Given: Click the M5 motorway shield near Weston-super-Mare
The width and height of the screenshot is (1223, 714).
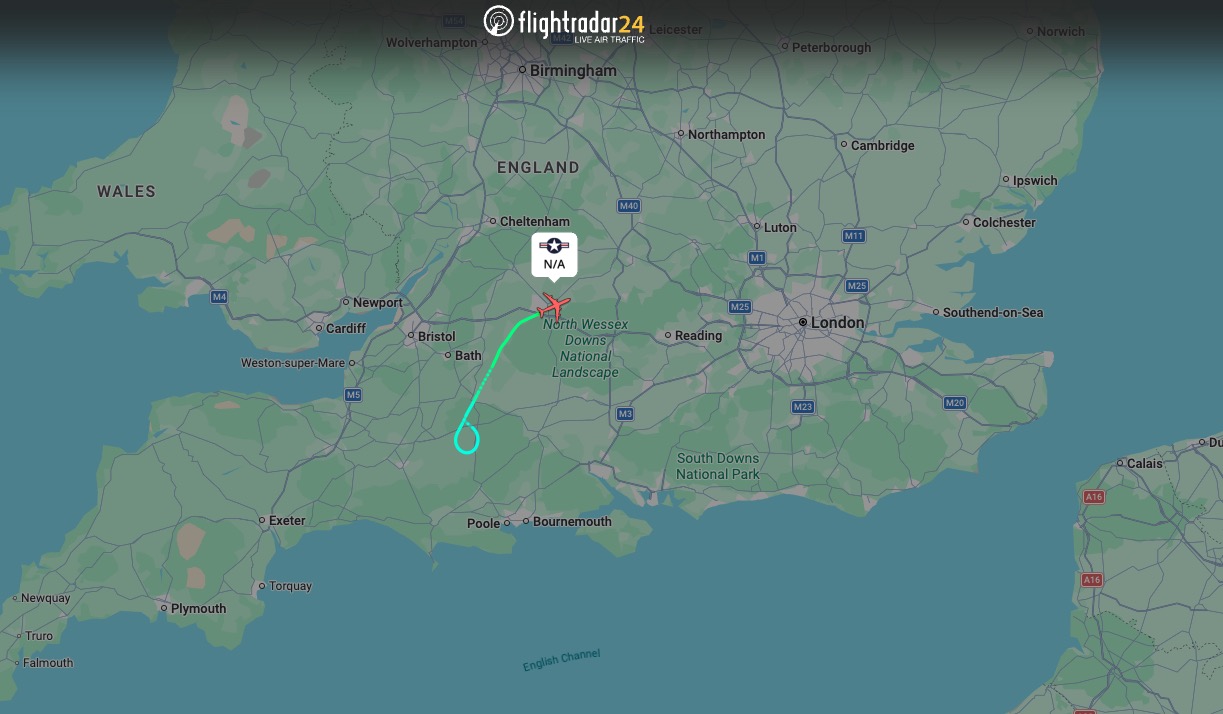Looking at the screenshot, I should 353,395.
